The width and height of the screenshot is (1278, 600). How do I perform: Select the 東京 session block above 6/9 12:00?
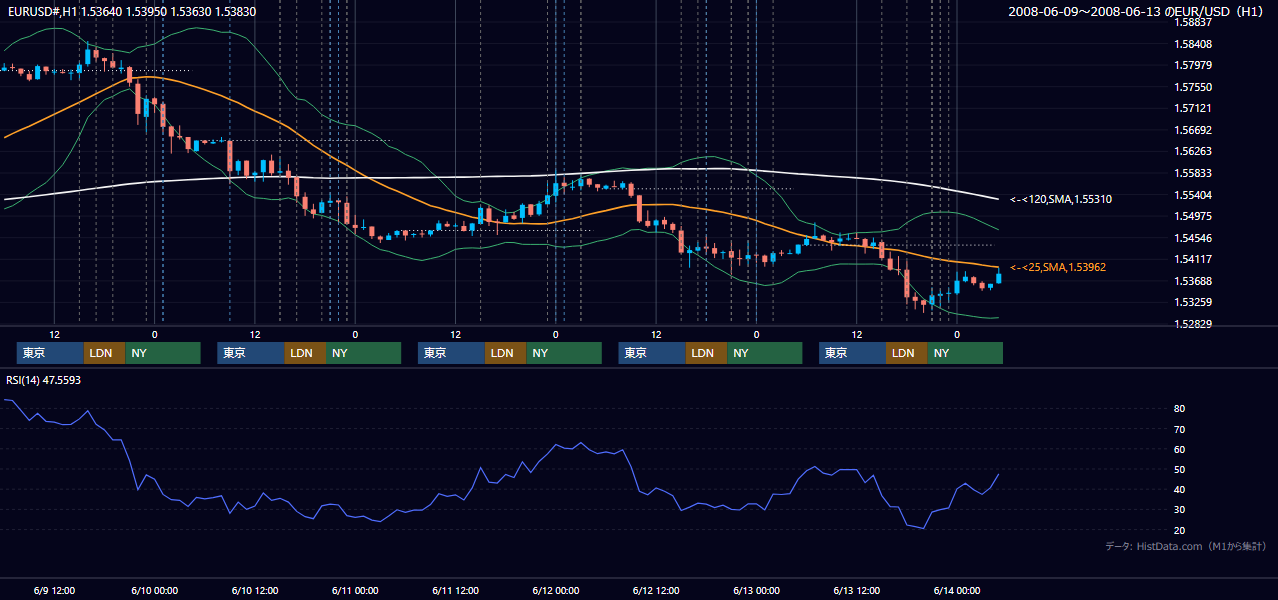50,353
